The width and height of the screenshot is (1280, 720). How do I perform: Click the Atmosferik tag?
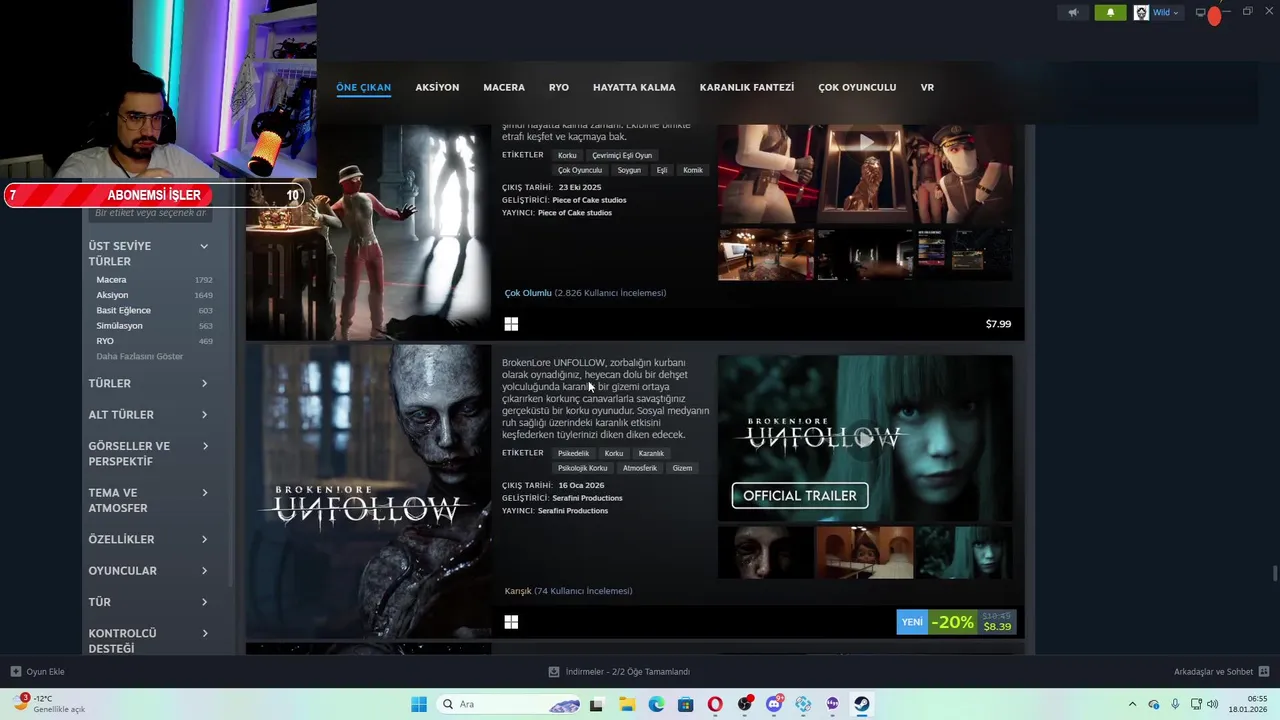[640, 468]
